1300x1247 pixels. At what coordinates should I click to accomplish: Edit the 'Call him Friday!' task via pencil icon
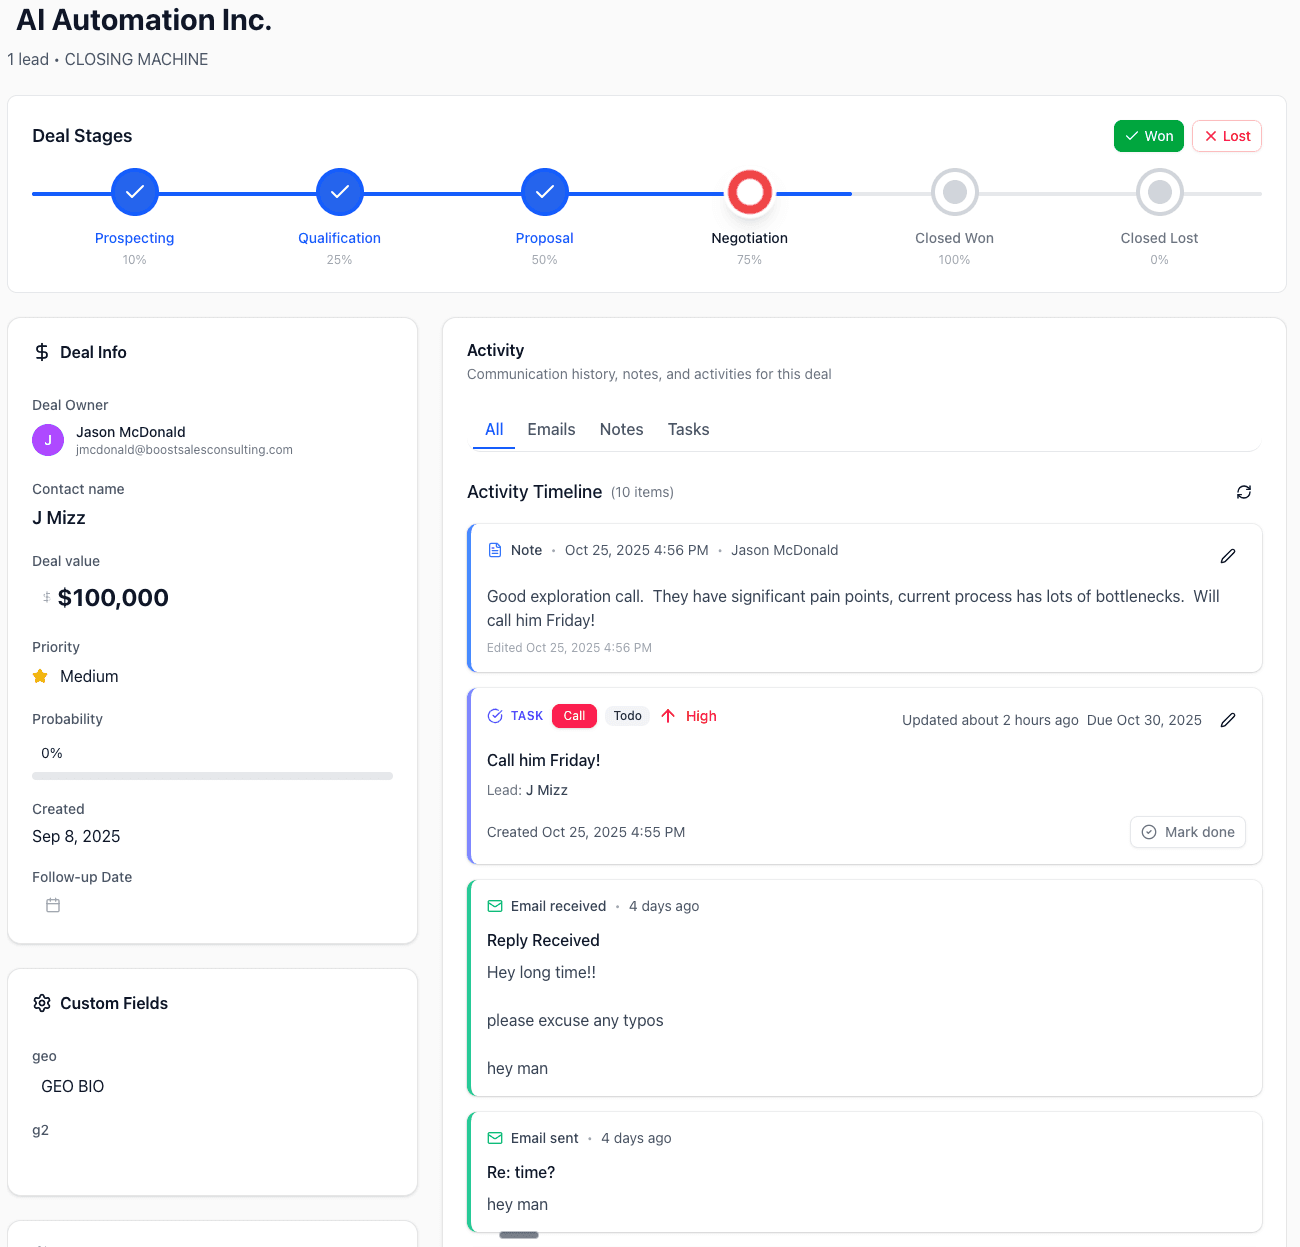[x=1228, y=719]
